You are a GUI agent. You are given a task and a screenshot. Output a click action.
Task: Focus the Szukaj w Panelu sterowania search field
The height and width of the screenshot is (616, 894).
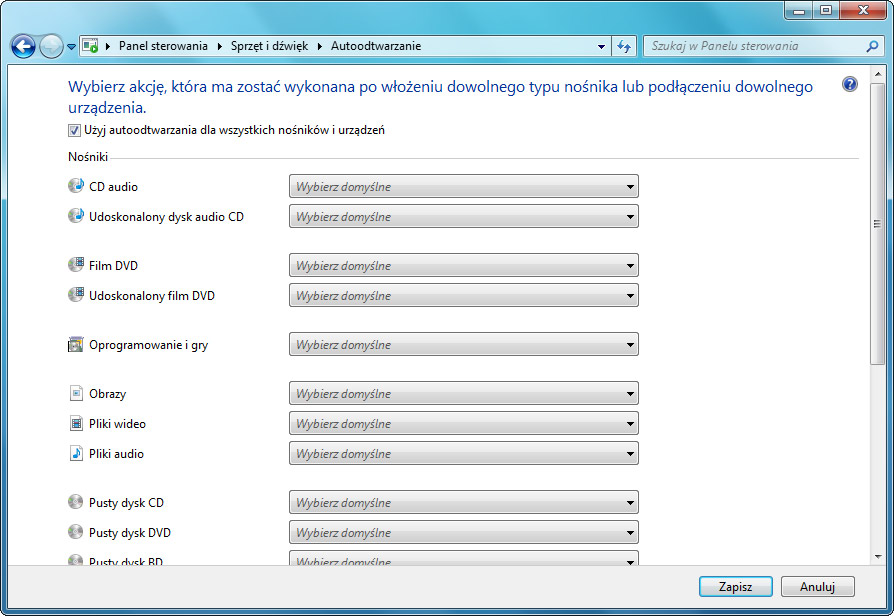click(x=755, y=46)
